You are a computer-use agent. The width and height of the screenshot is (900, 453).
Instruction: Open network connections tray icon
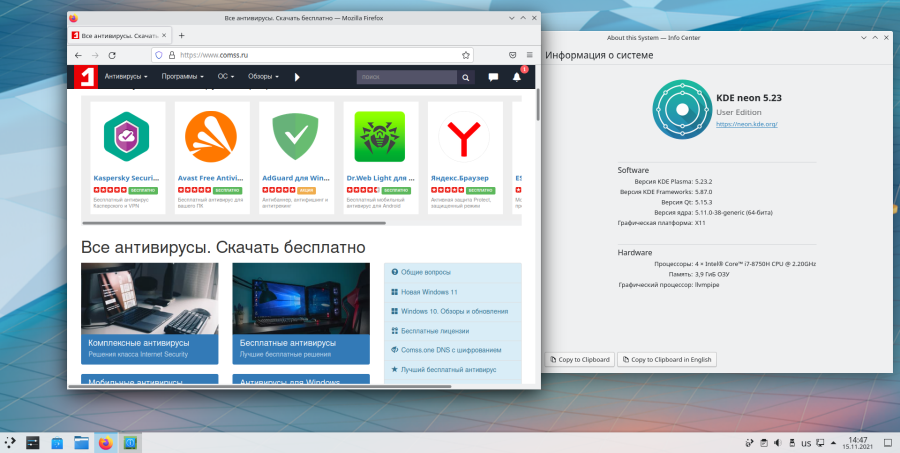click(x=821, y=443)
